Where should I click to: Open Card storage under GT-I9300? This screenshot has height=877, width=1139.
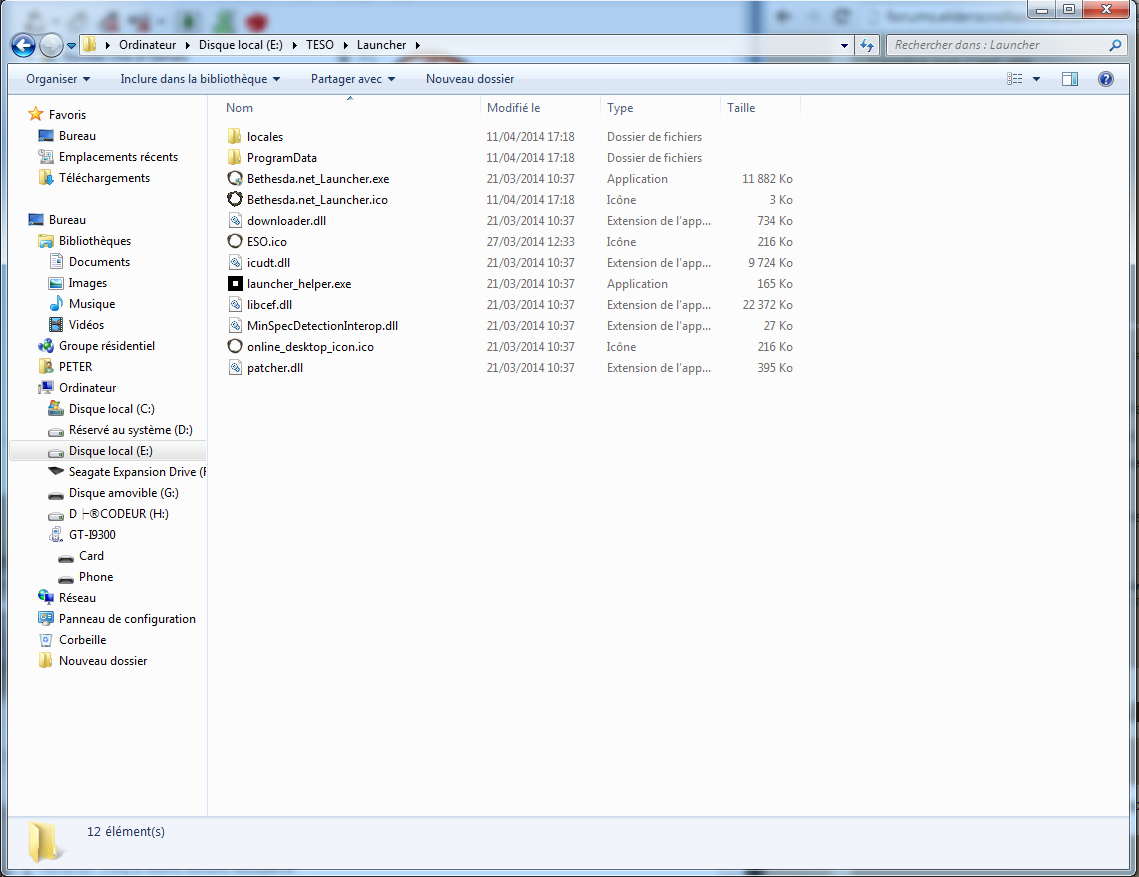(91, 557)
